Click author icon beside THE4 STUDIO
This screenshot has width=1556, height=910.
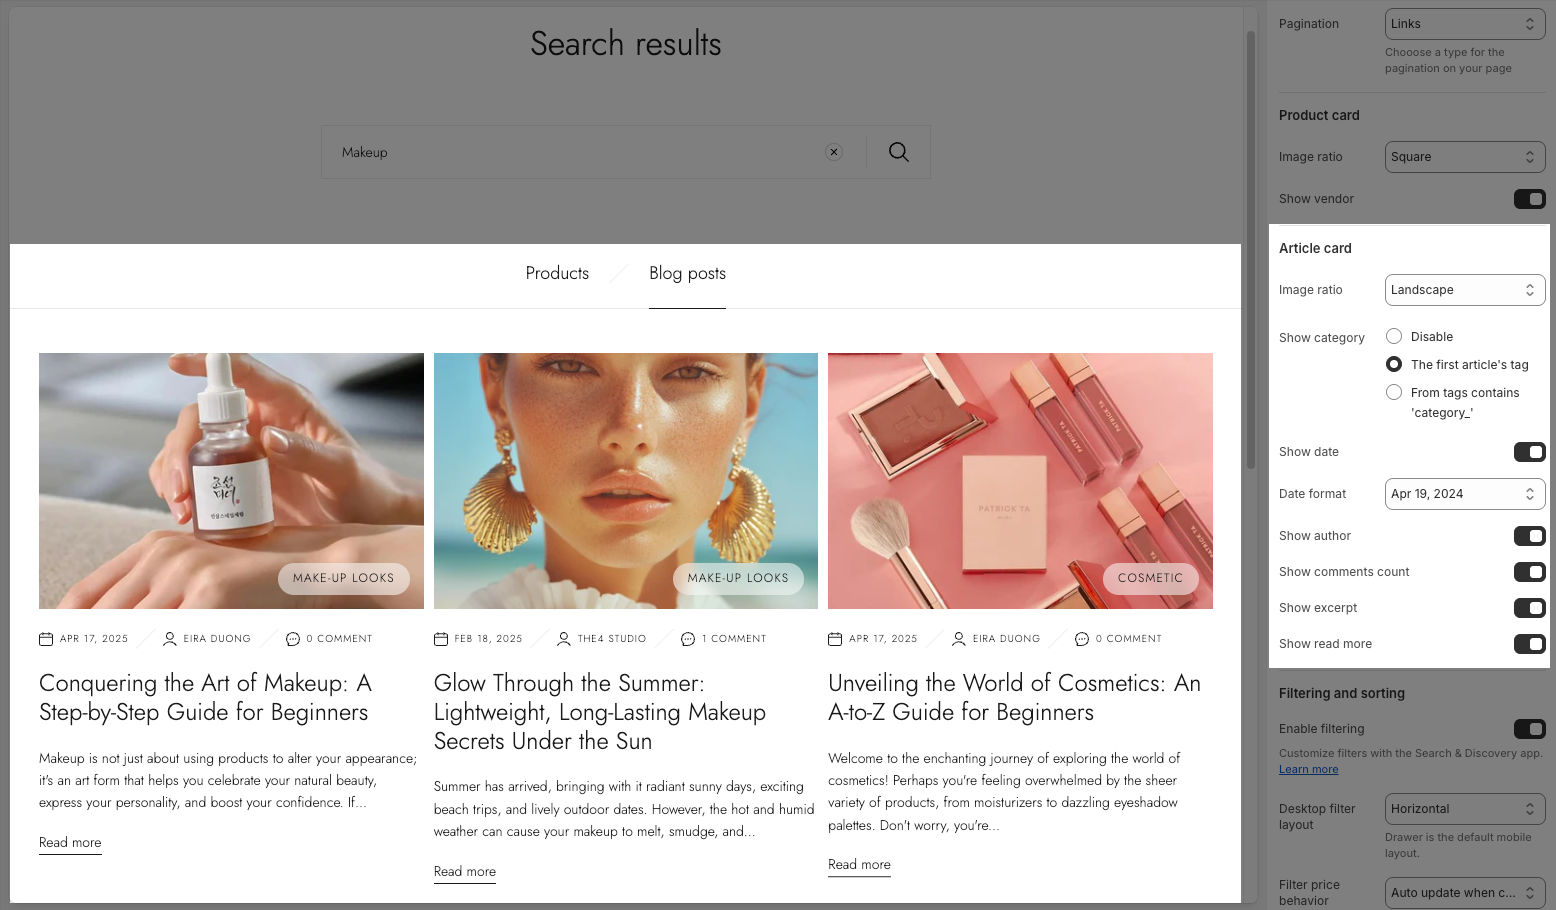pos(564,639)
